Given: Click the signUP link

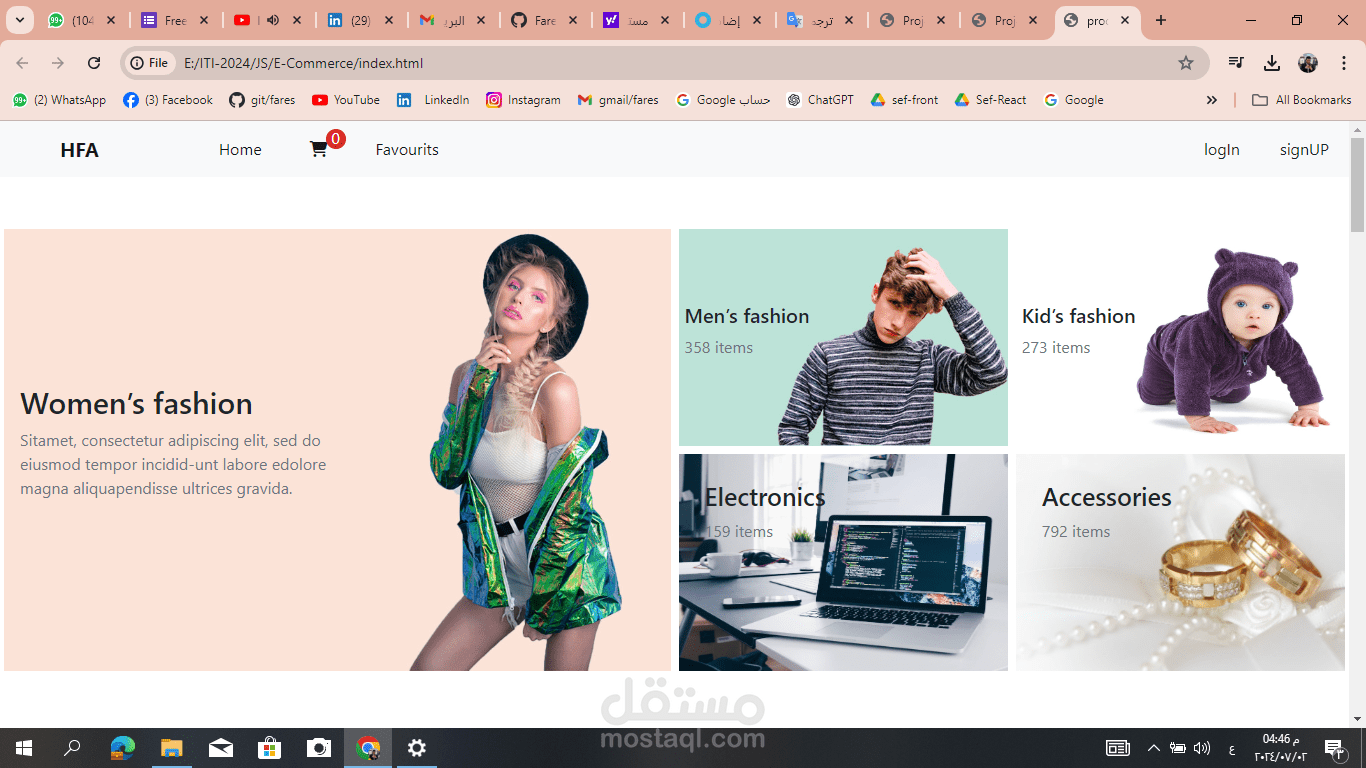Looking at the screenshot, I should click(x=1304, y=149).
